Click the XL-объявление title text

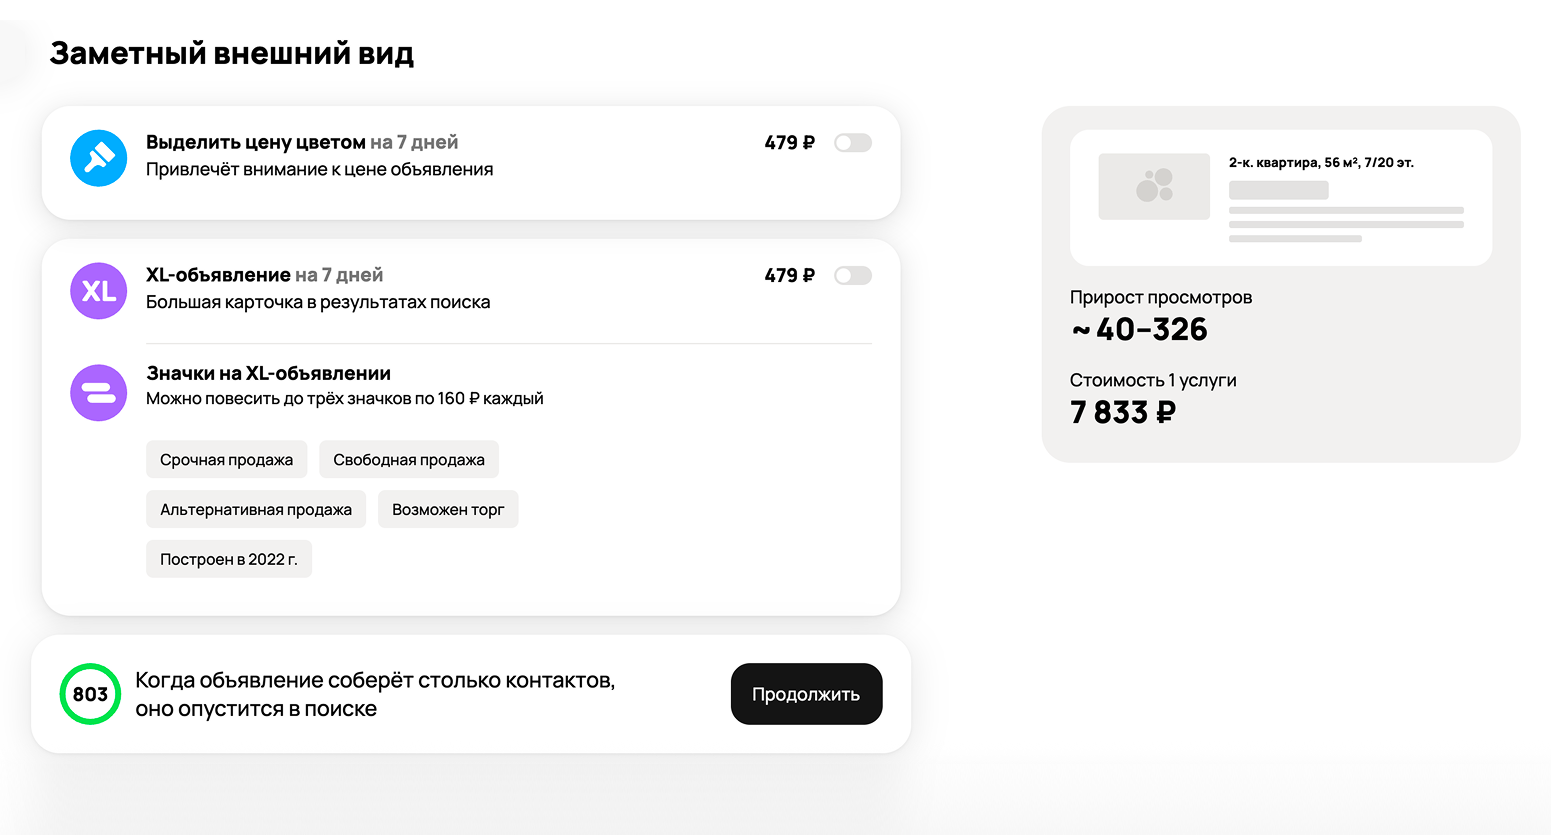coord(218,275)
